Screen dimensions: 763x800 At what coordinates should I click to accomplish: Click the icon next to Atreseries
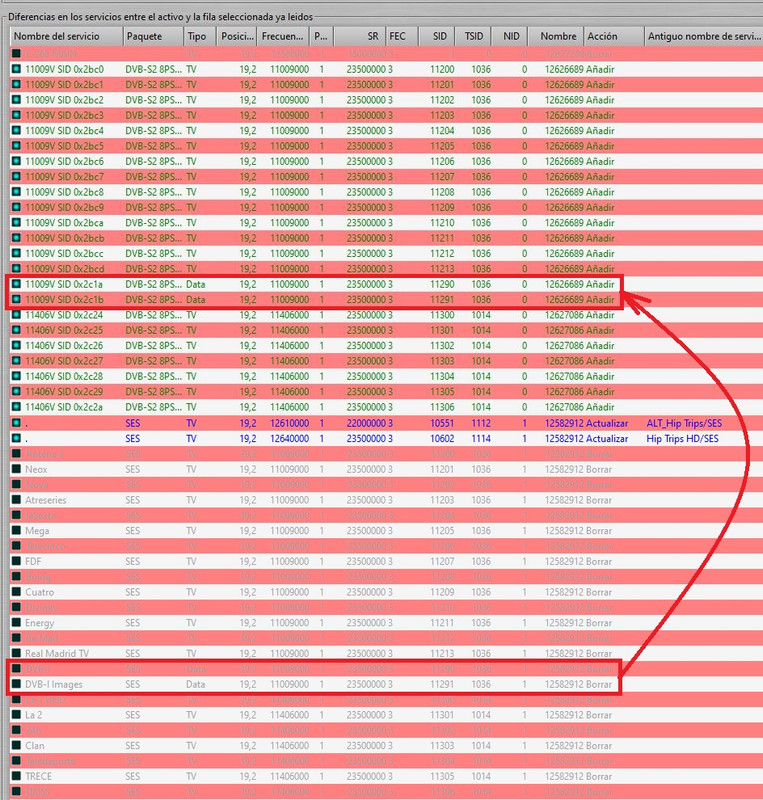point(16,499)
